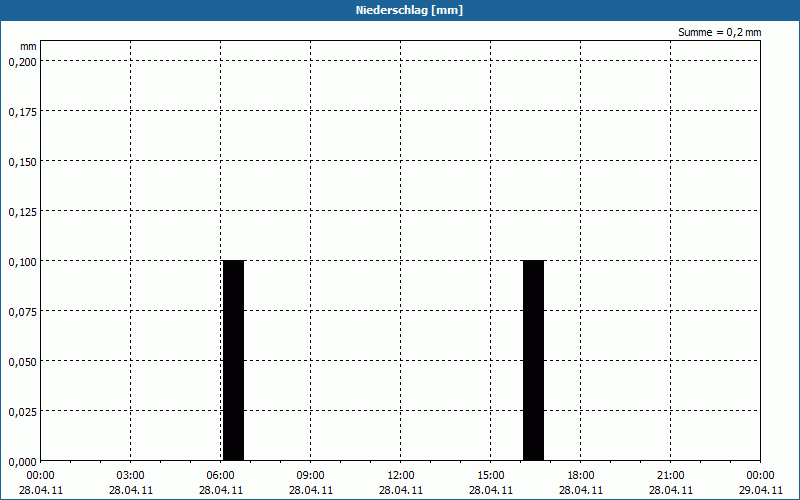Click the 21:00 time axis label
This screenshot has width=800, height=500.
(670, 475)
